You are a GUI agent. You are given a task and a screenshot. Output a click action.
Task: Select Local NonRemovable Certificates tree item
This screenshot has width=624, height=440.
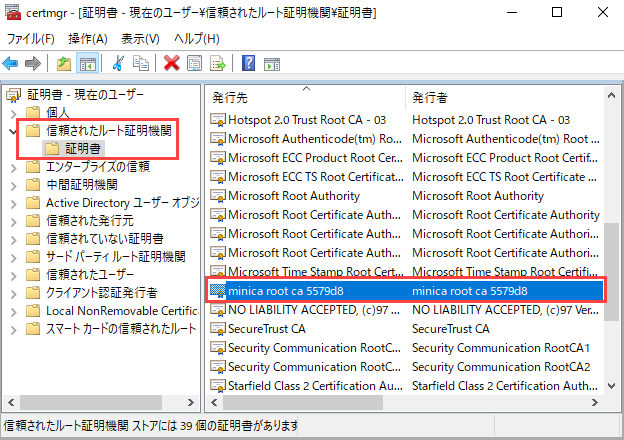click(122, 311)
